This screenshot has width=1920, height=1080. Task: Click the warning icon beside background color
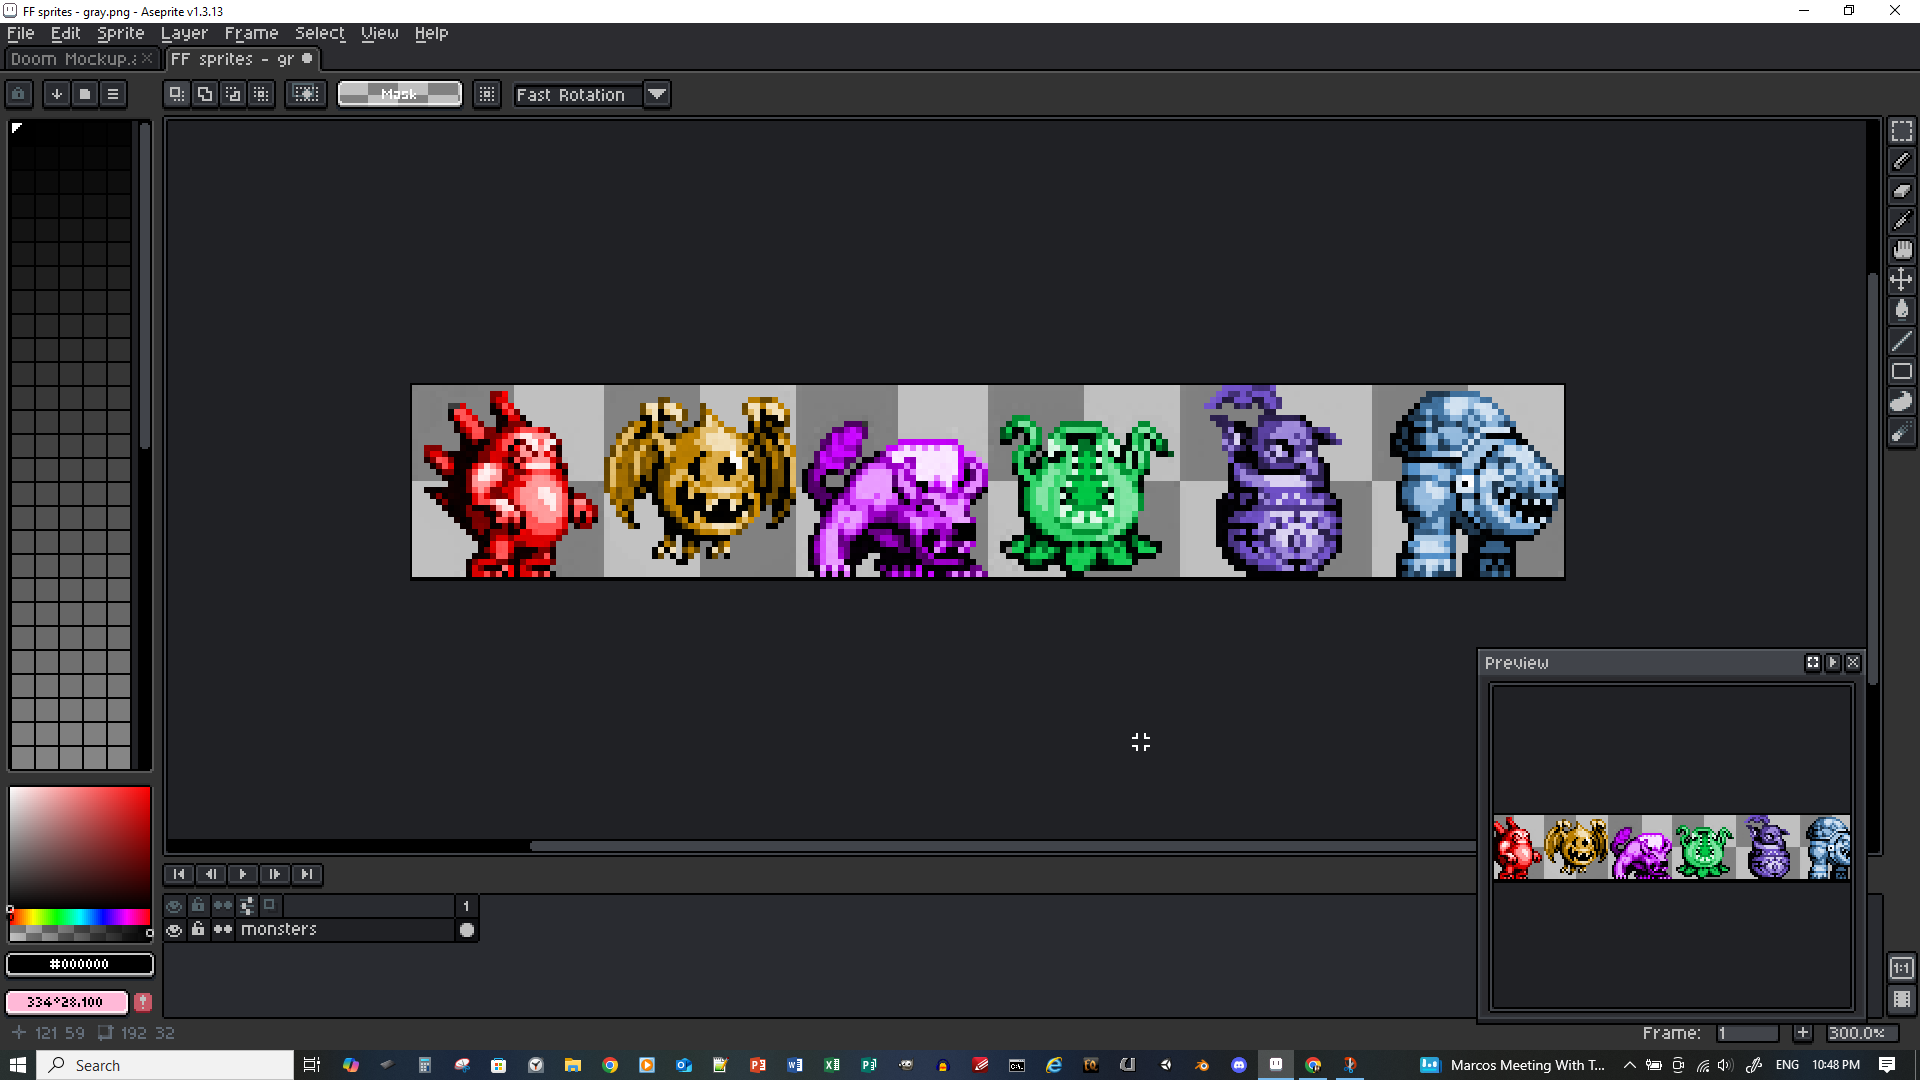[143, 1002]
